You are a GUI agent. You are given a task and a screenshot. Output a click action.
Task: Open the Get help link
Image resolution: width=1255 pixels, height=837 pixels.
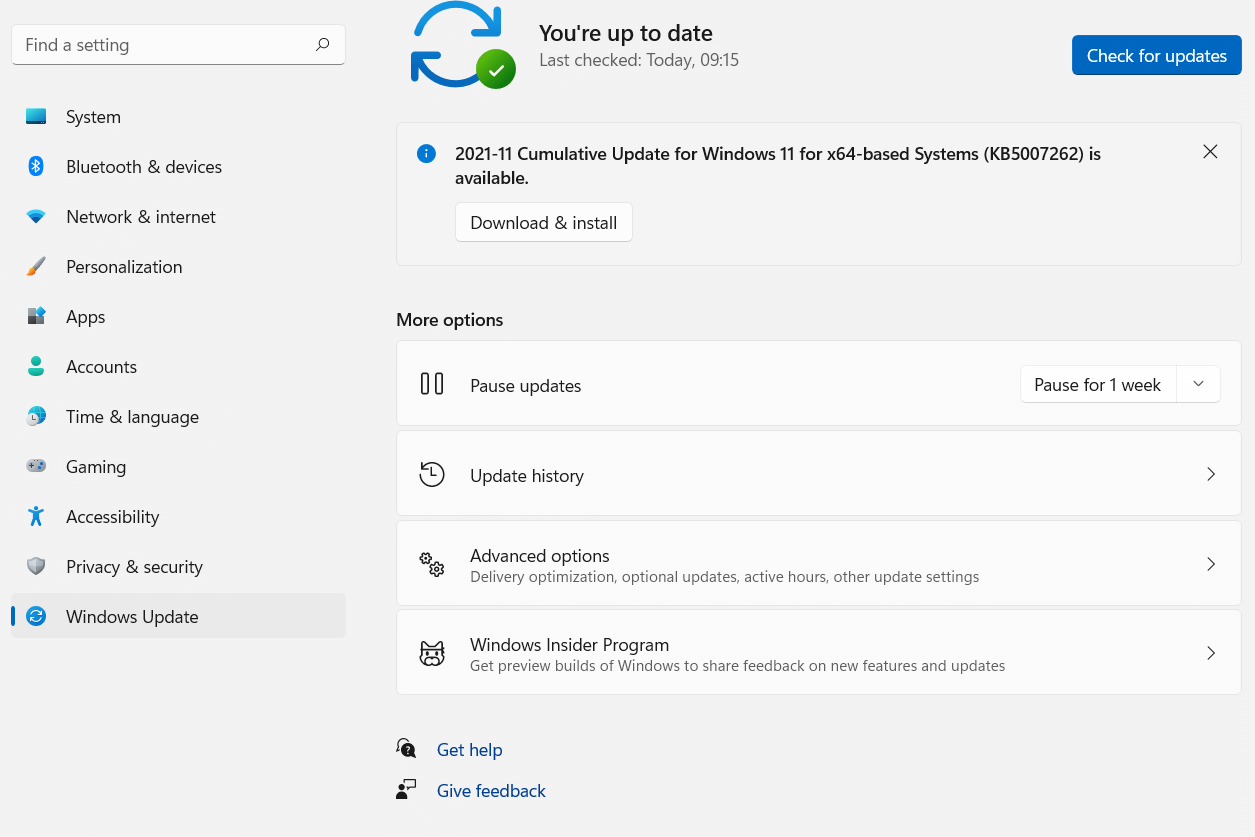coord(469,749)
